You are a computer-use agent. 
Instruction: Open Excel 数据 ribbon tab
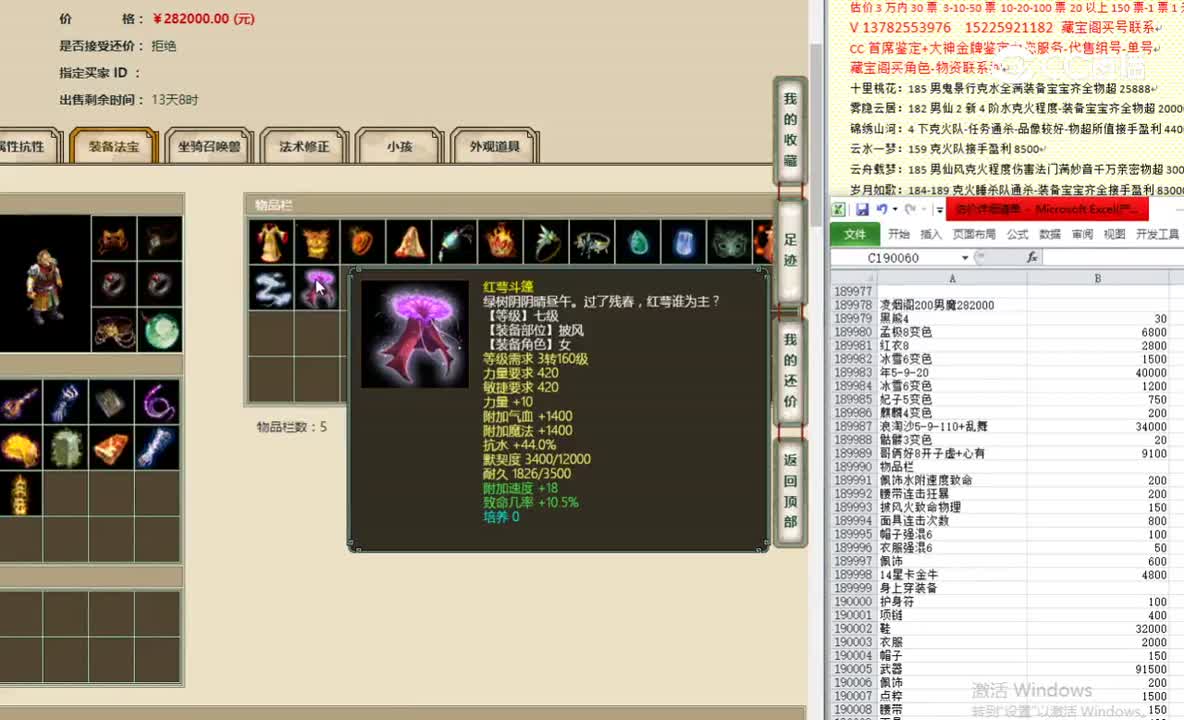point(1050,235)
